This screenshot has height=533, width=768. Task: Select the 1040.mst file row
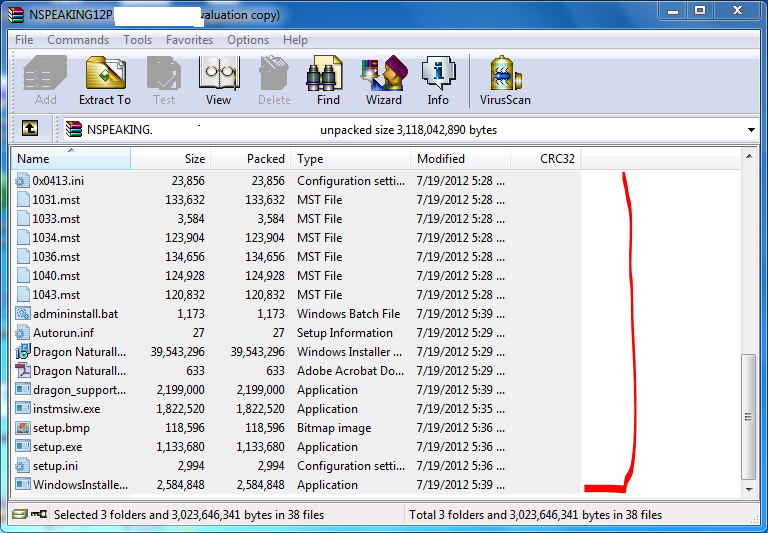point(296,276)
